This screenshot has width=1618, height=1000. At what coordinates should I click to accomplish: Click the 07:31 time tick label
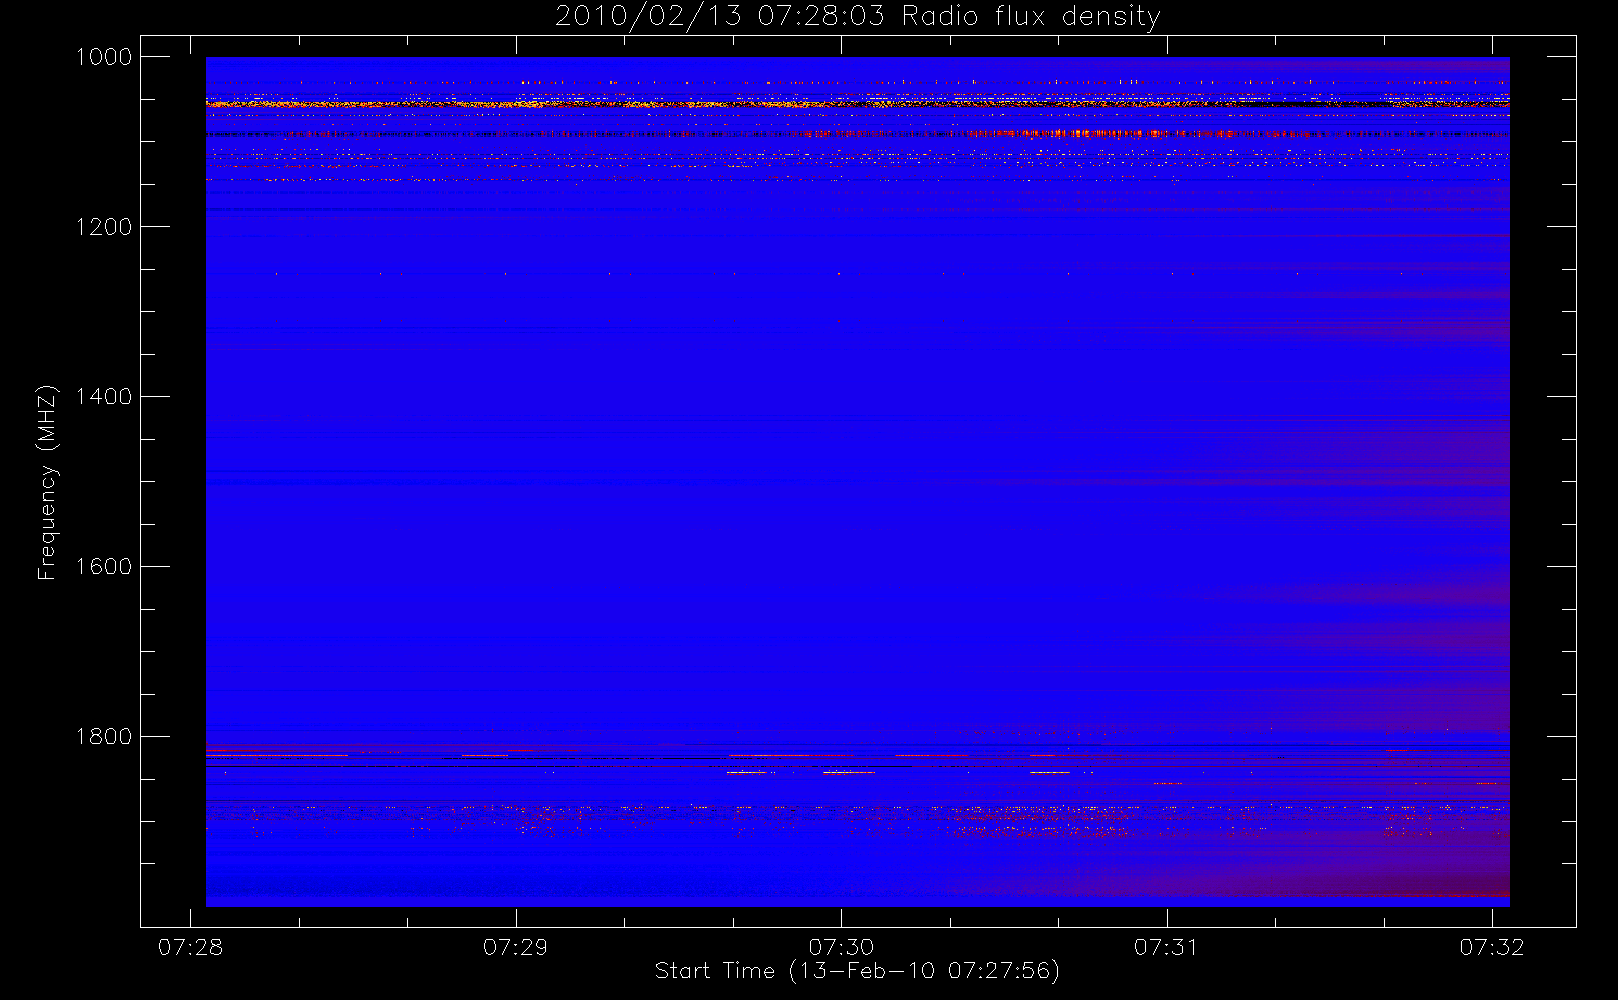point(1166,947)
